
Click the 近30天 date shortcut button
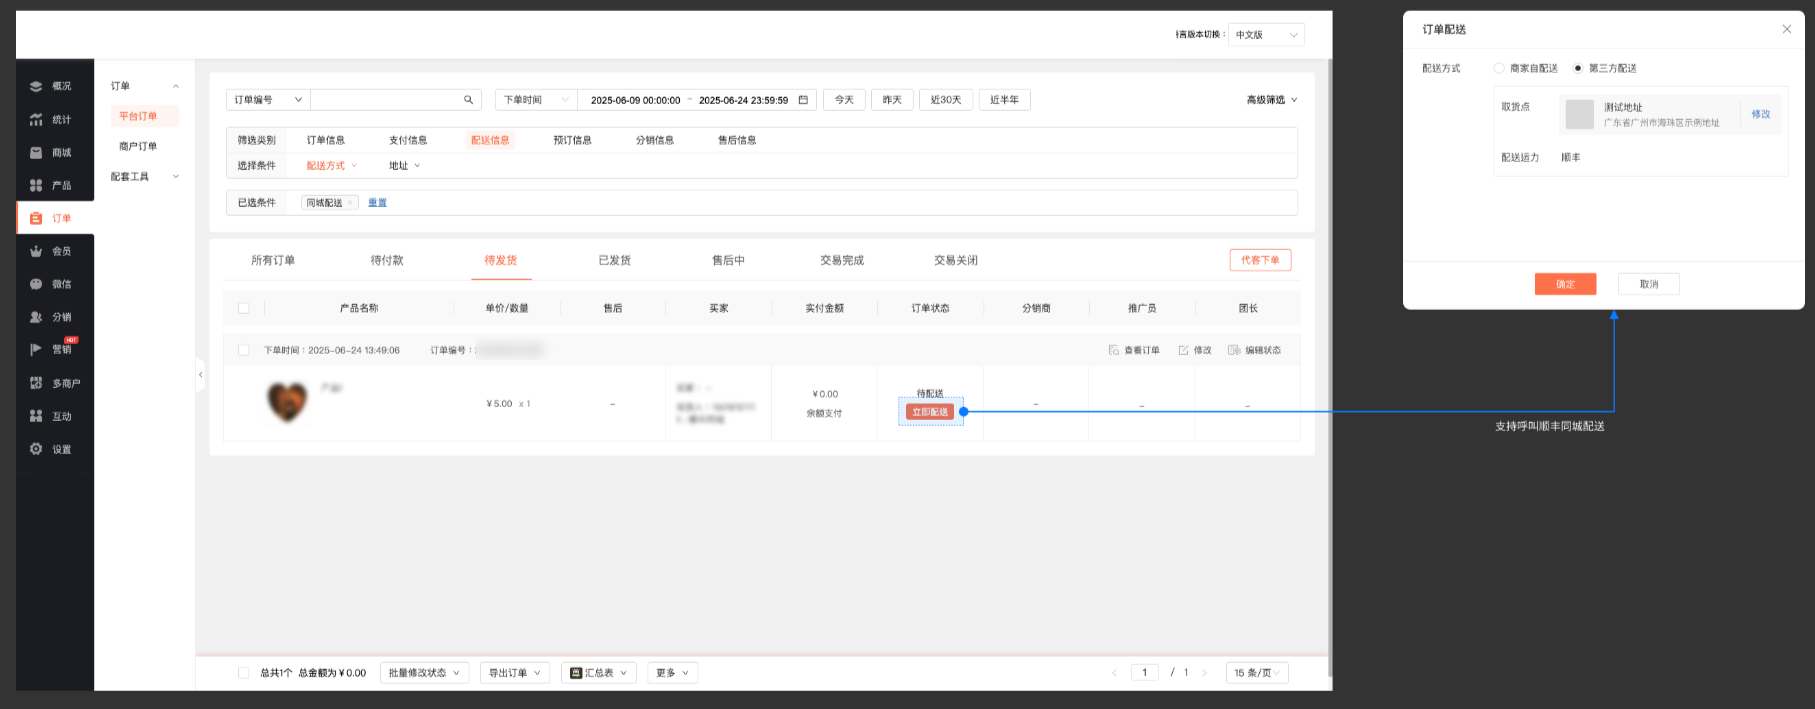coord(946,100)
